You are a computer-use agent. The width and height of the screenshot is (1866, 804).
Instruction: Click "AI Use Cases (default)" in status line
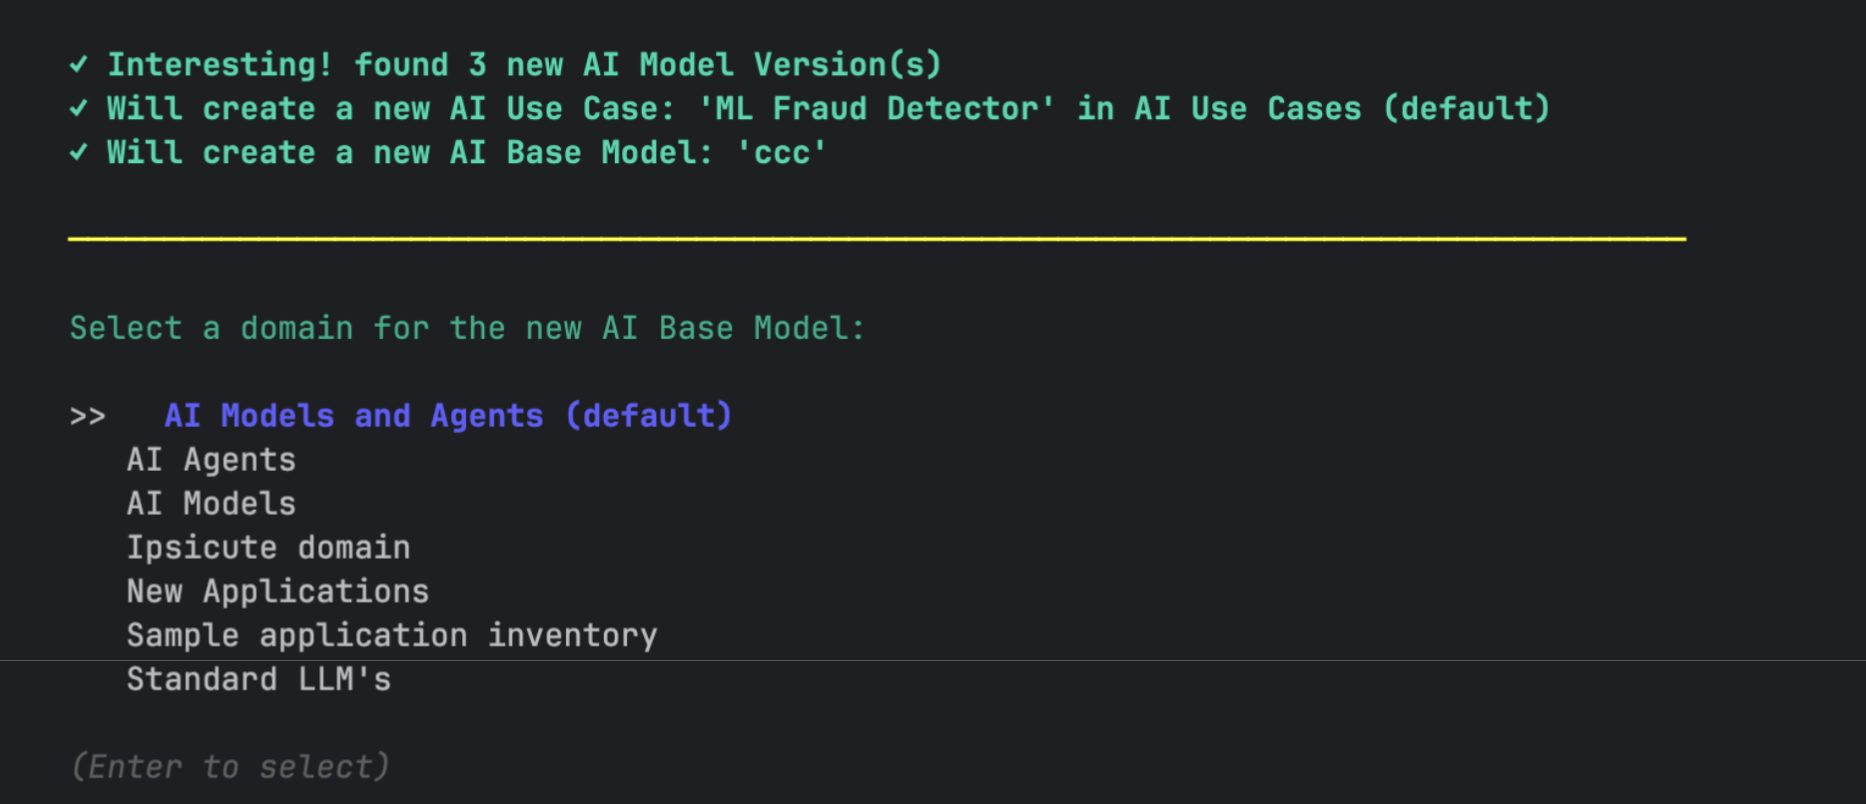pyautogui.click(x=1342, y=109)
